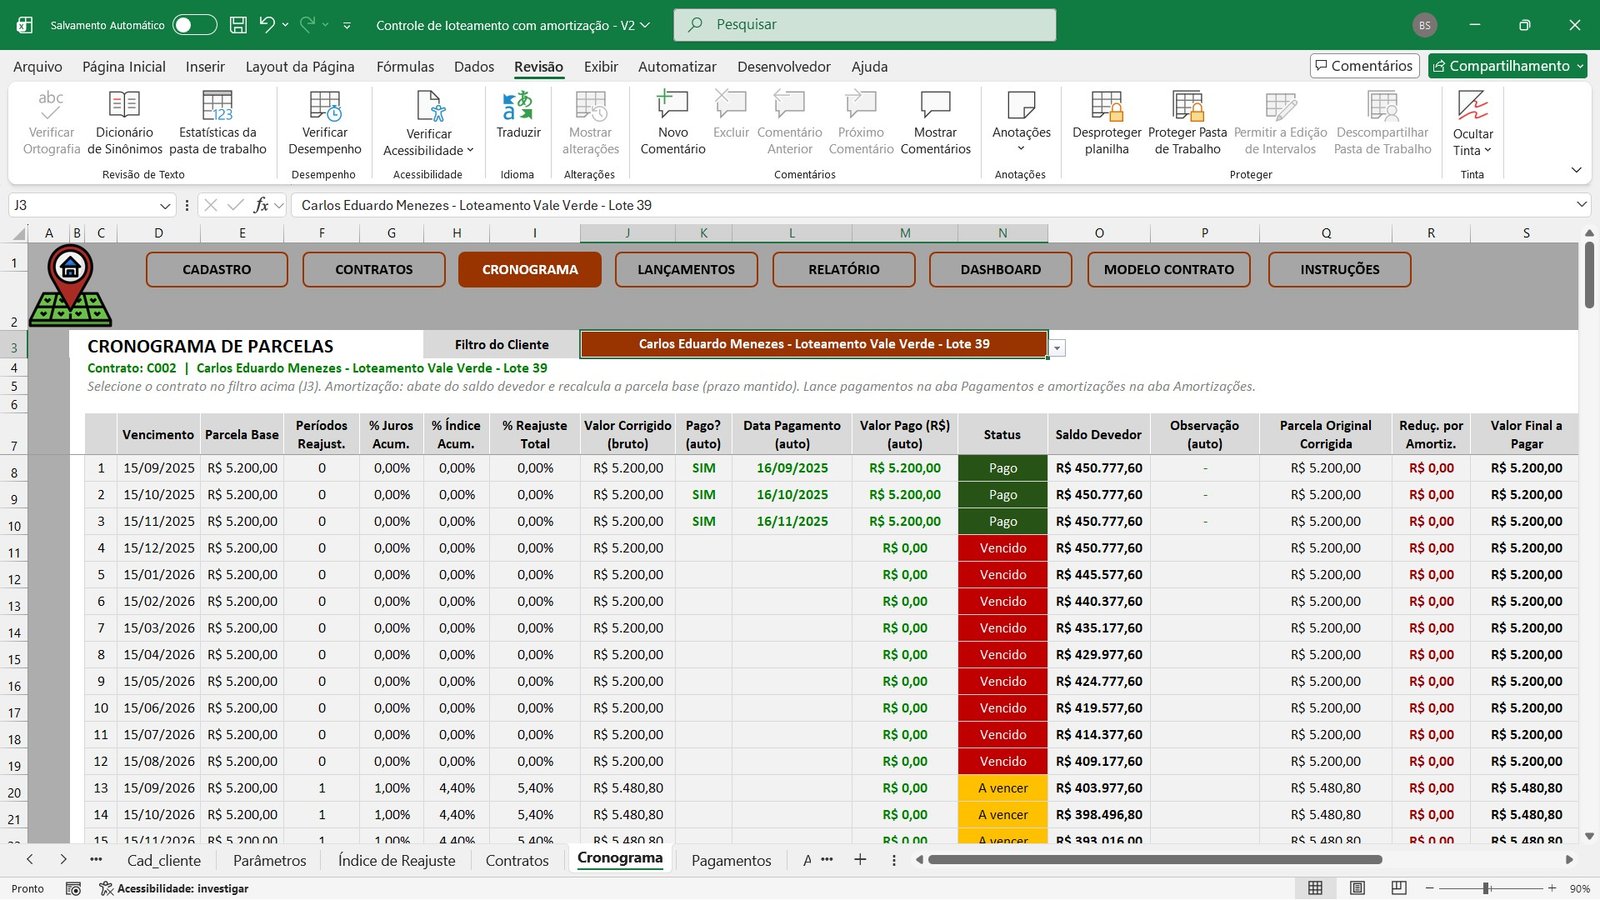Open the Comentários pane button
This screenshot has height=900, width=1600.
(x=1365, y=66)
